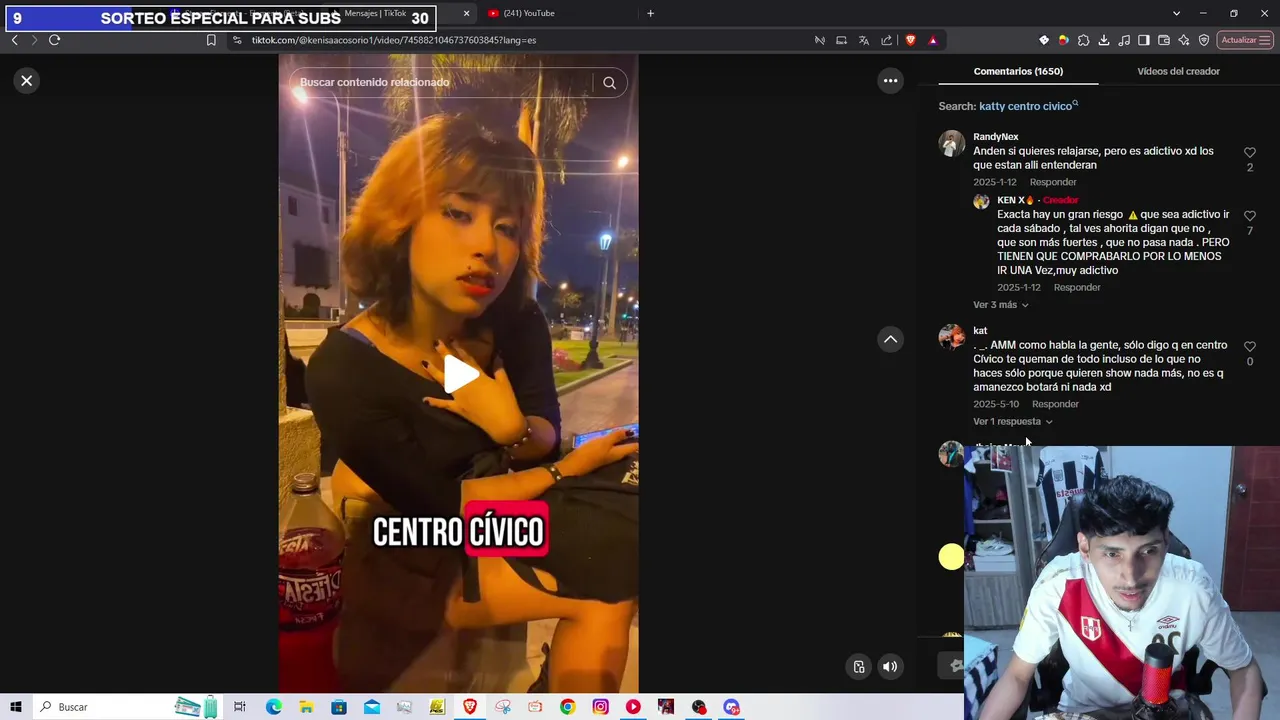Toggle the video sound speaker button
The image size is (1280, 720).
point(890,667)
